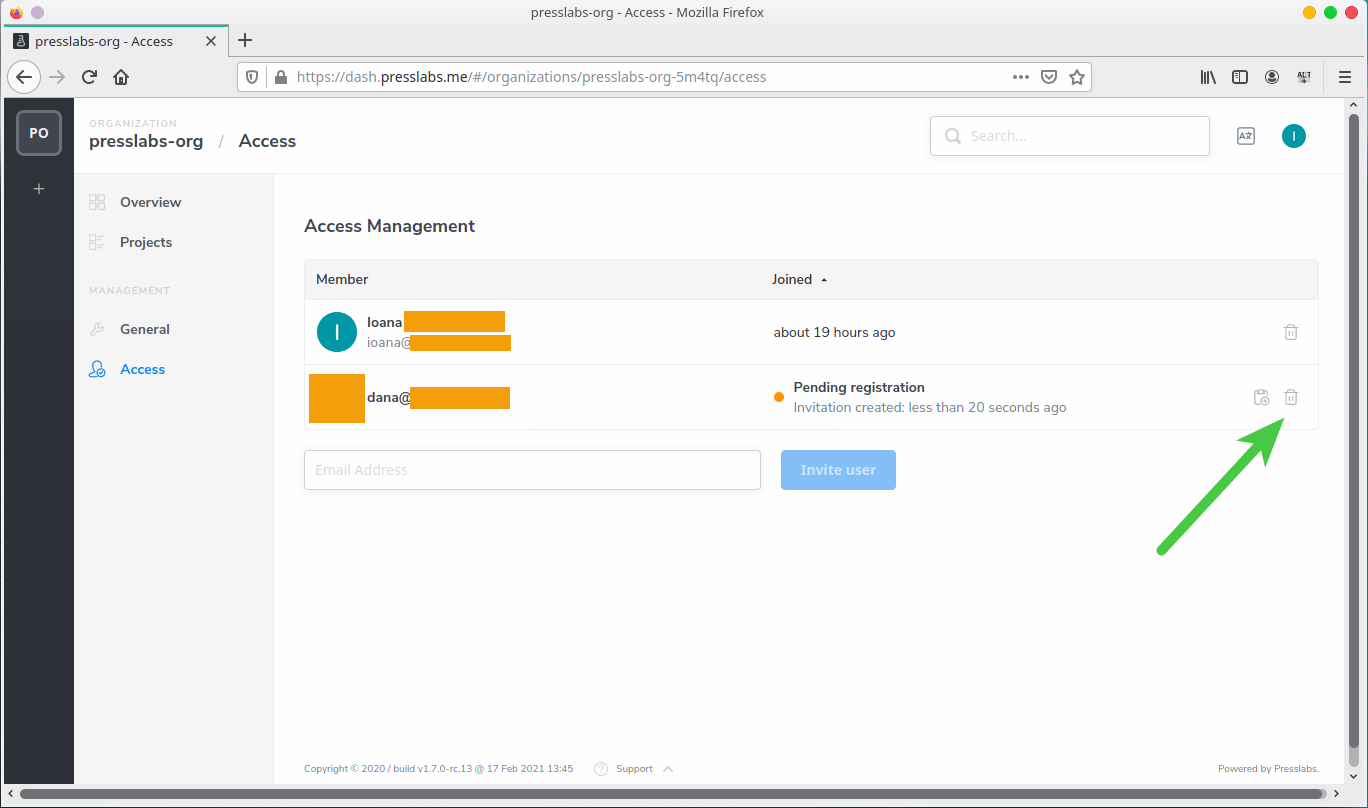Expand the Support chevron in footer
1368x808 pixels.
[668, 769]
